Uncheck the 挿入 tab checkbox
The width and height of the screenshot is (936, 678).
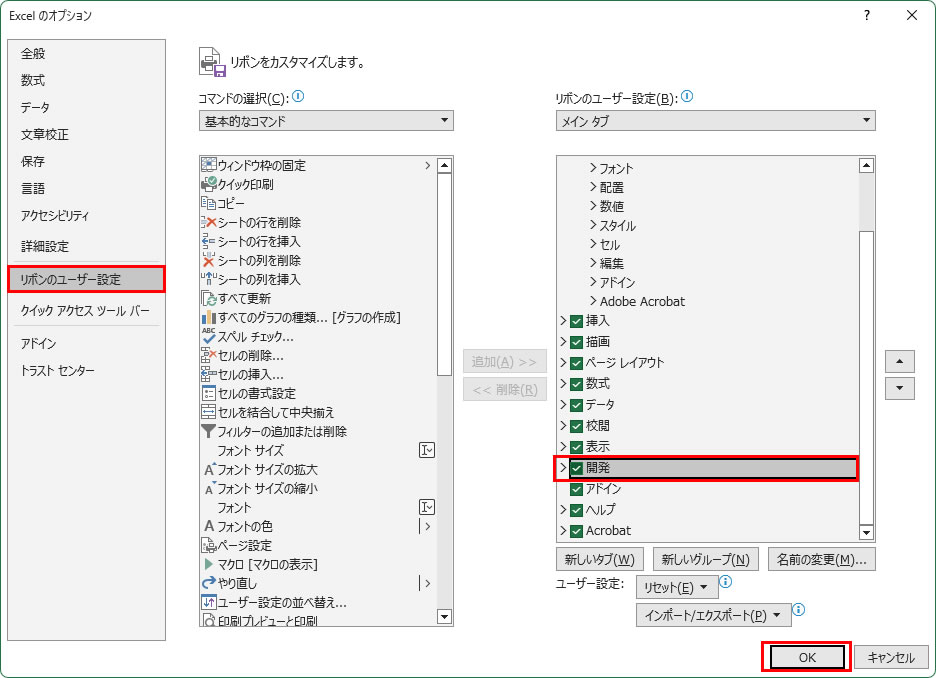pyautogui.click(x=576, y=322)
